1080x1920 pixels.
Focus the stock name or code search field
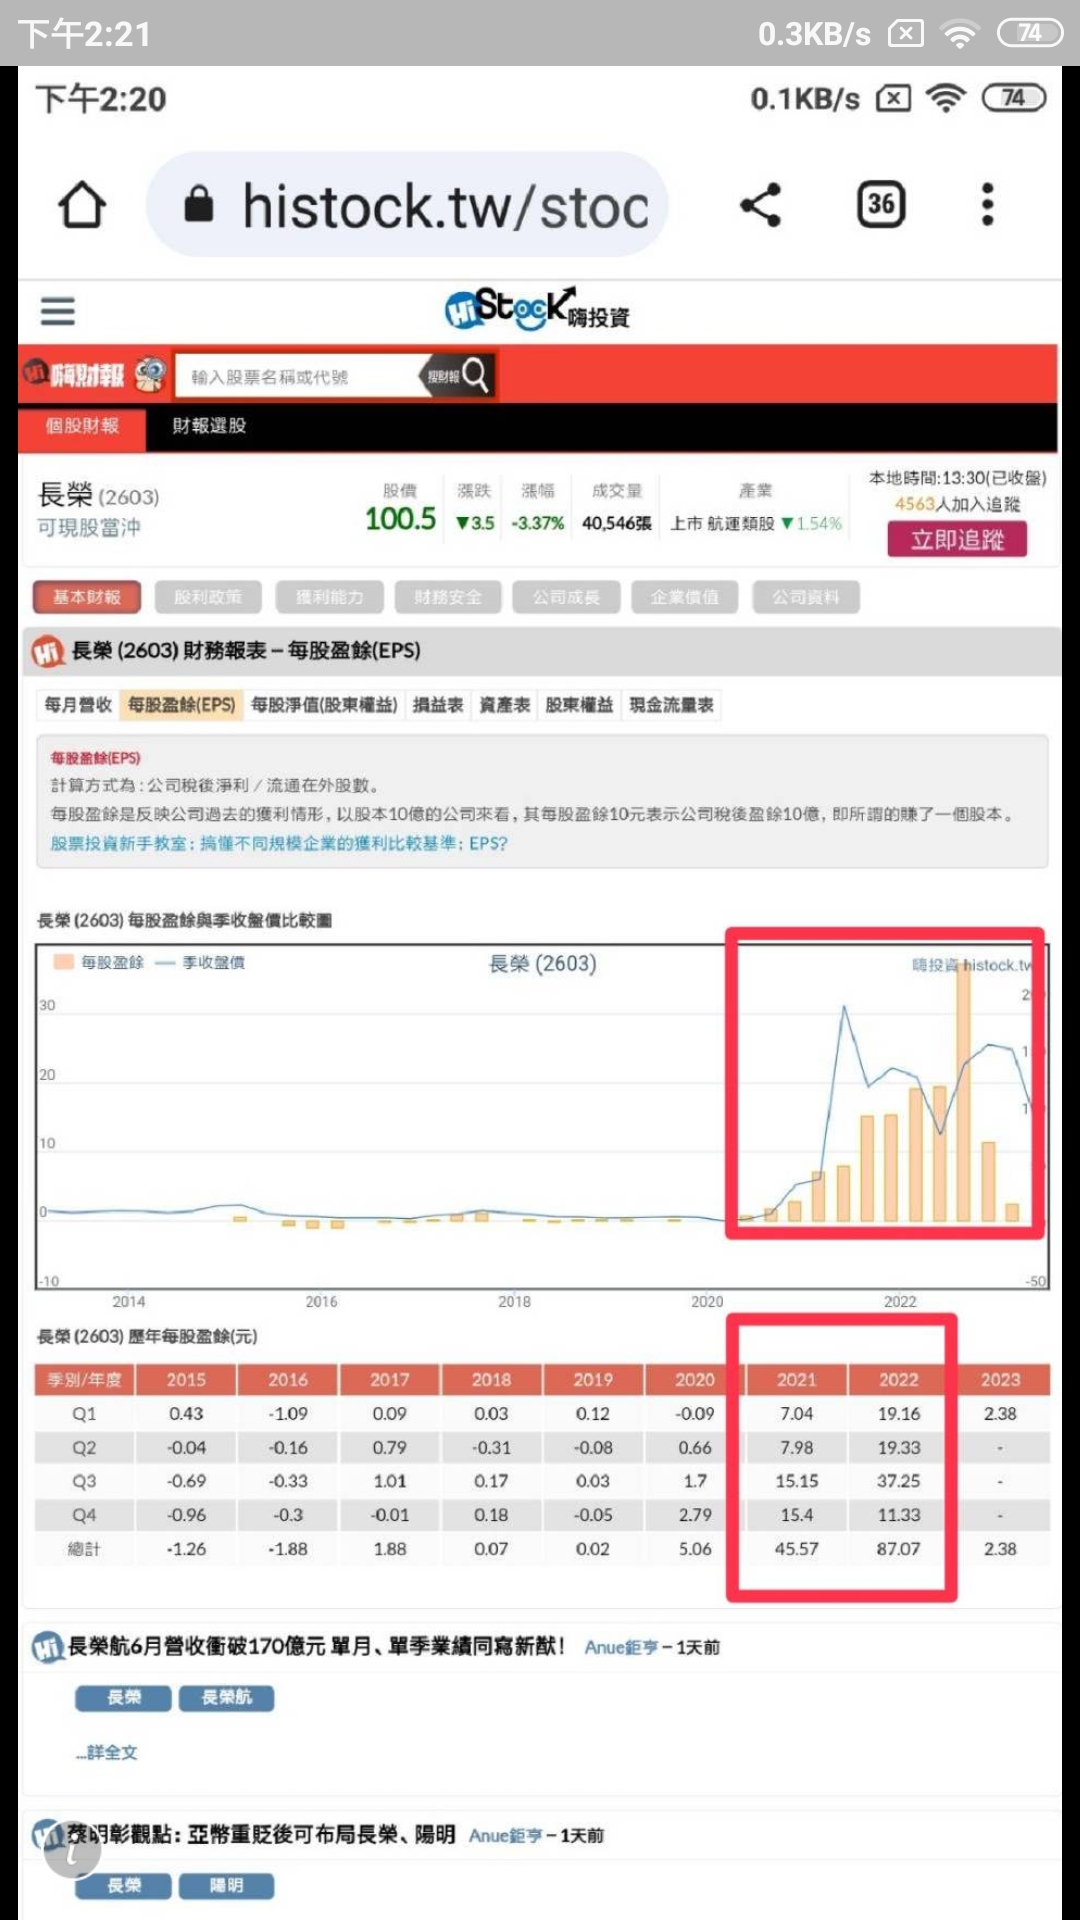tap(300, 377)
